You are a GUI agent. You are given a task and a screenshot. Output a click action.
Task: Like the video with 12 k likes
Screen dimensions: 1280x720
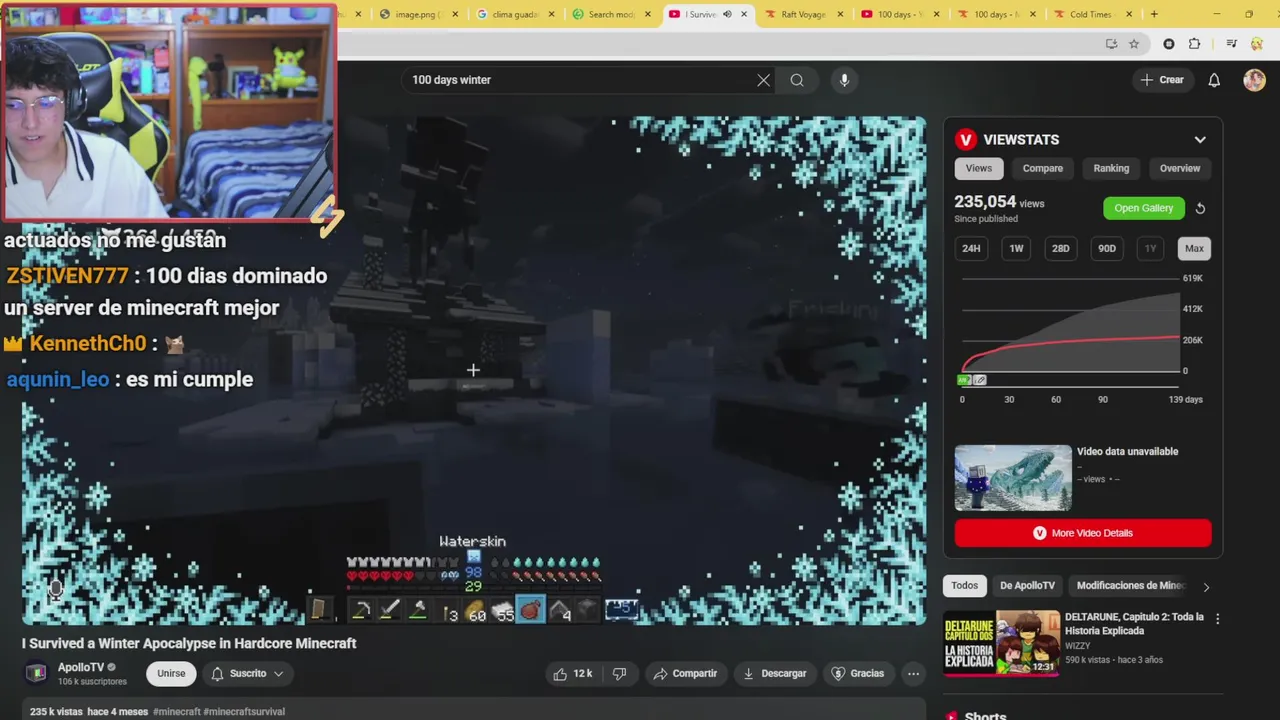coord(573,674)
